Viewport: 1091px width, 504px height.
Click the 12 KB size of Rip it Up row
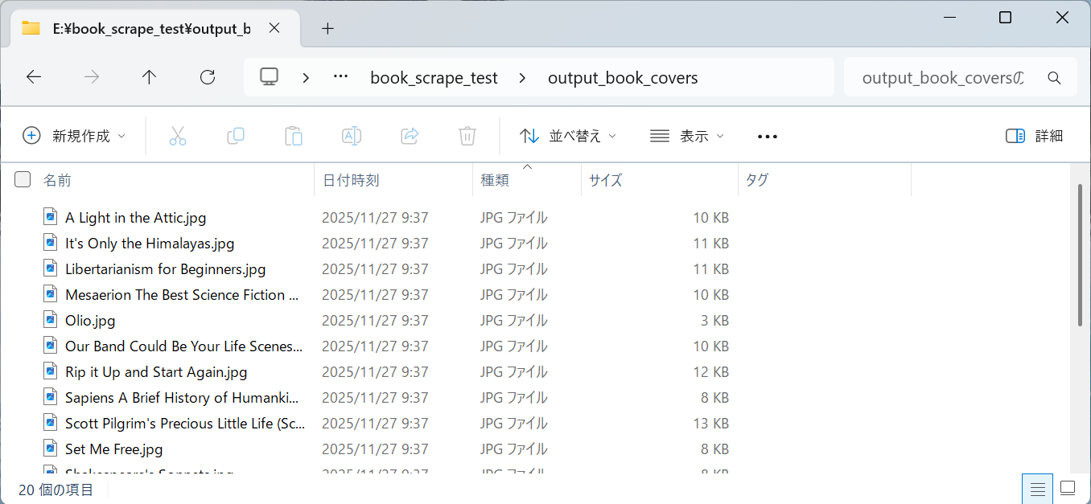tap(711, 372)
